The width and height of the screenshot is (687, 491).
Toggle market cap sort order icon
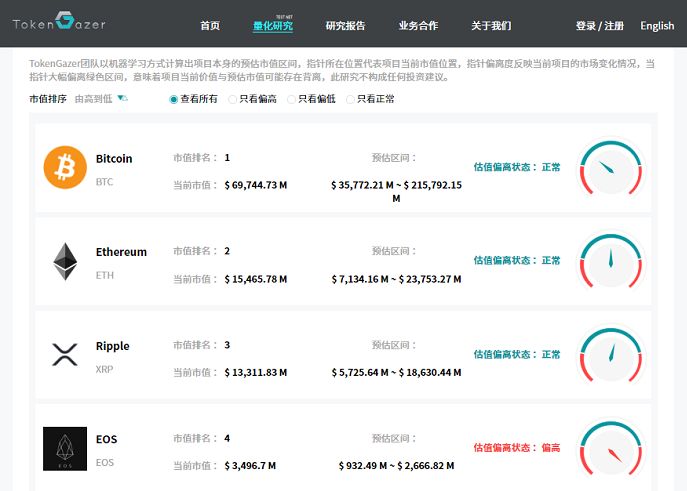(123, 98)
